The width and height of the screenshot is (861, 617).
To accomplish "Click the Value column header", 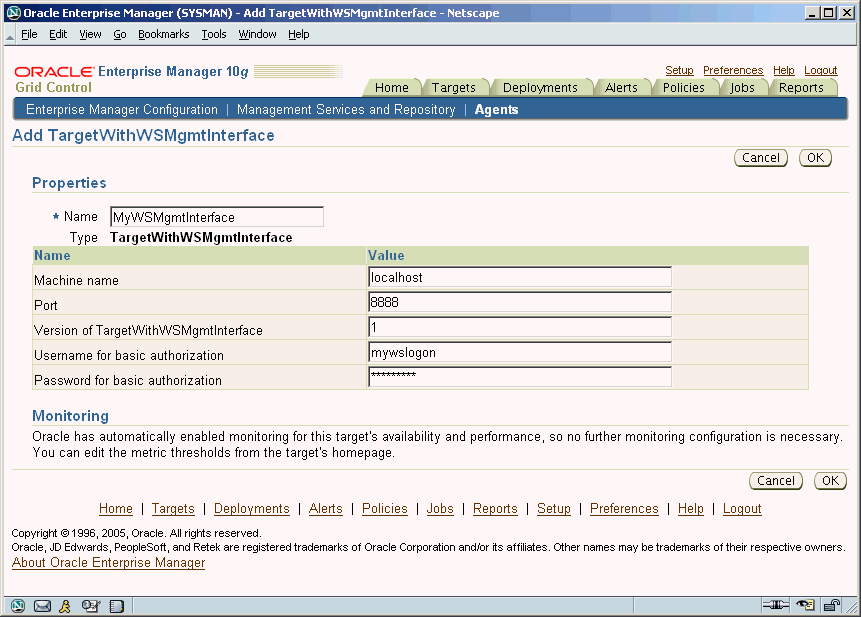I will [386, 256].
